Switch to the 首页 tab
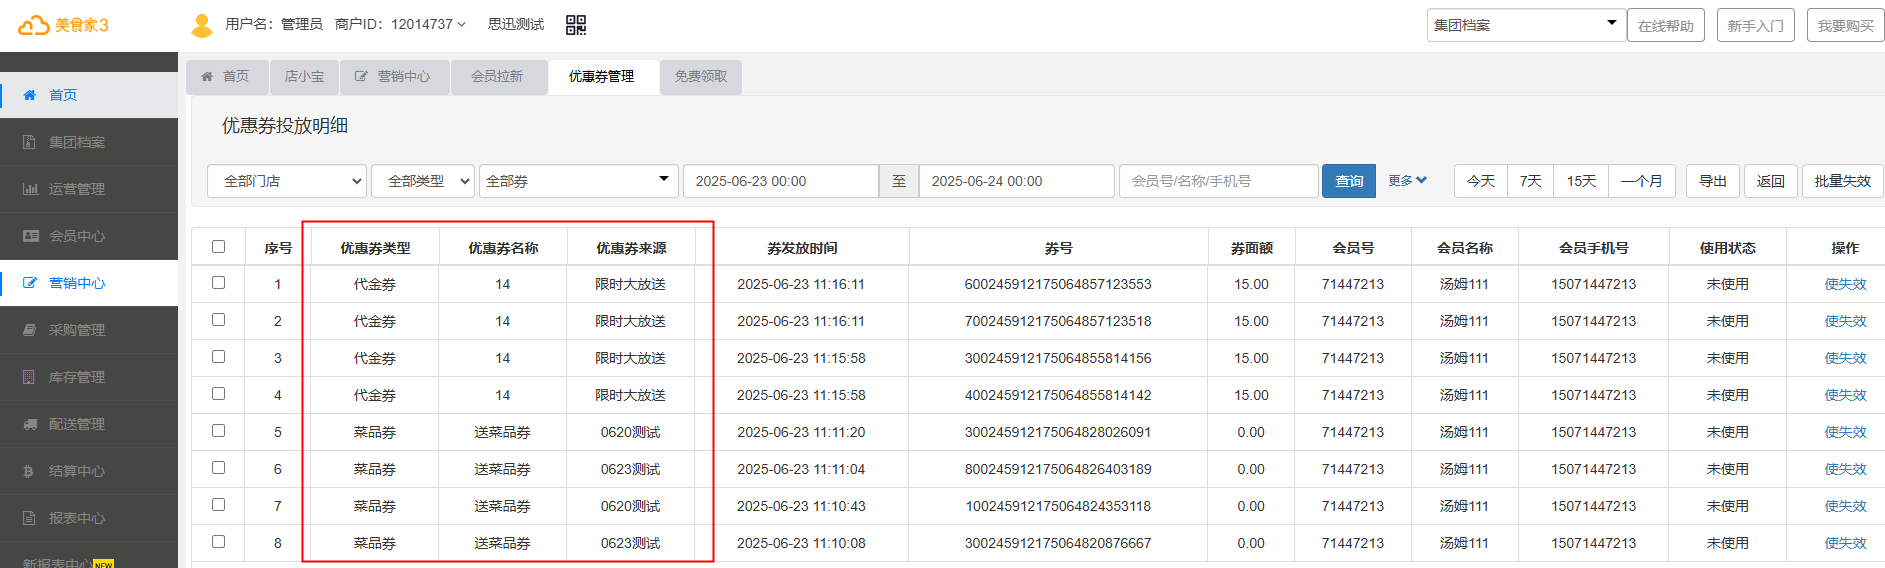Image resolution: width=1885 pixels, height=568 pixels. click(x=227, y=77)
